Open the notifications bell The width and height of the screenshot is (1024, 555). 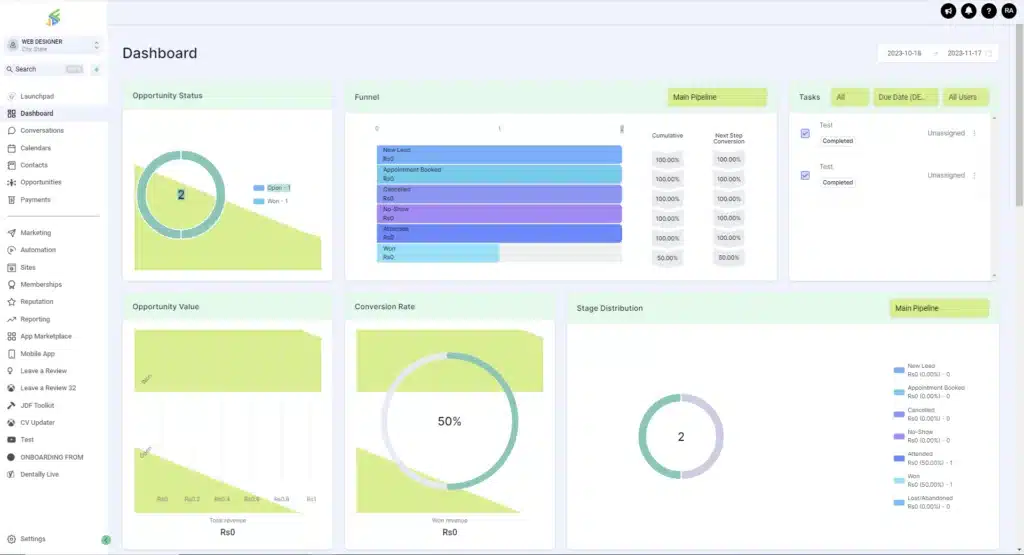968,10
